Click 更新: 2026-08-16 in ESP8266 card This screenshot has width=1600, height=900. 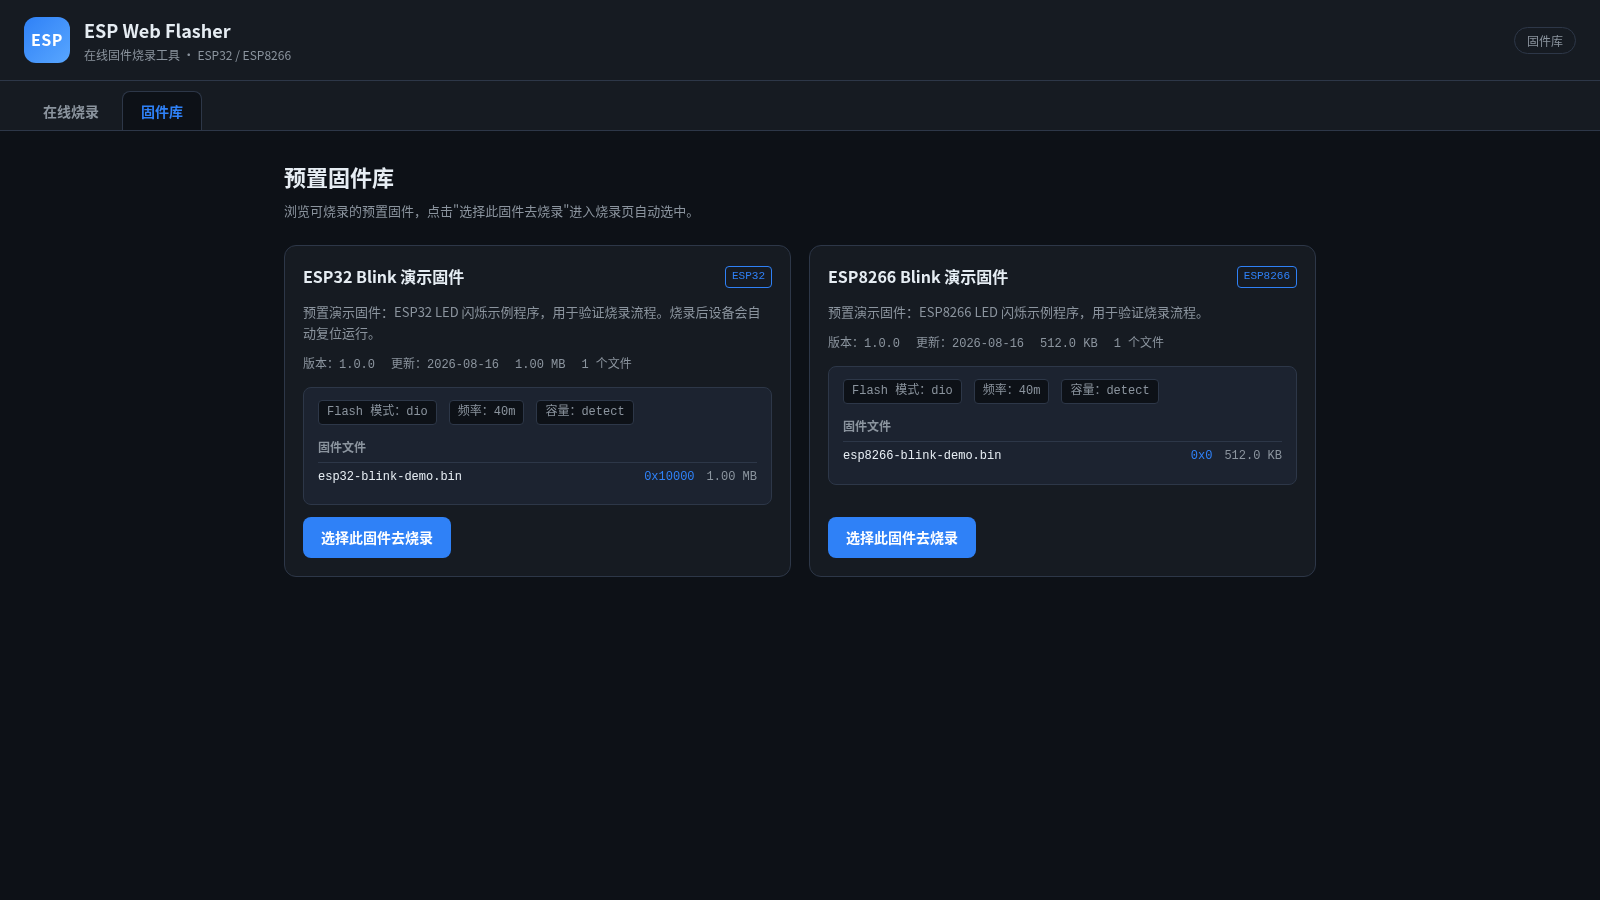pos(970,343)
